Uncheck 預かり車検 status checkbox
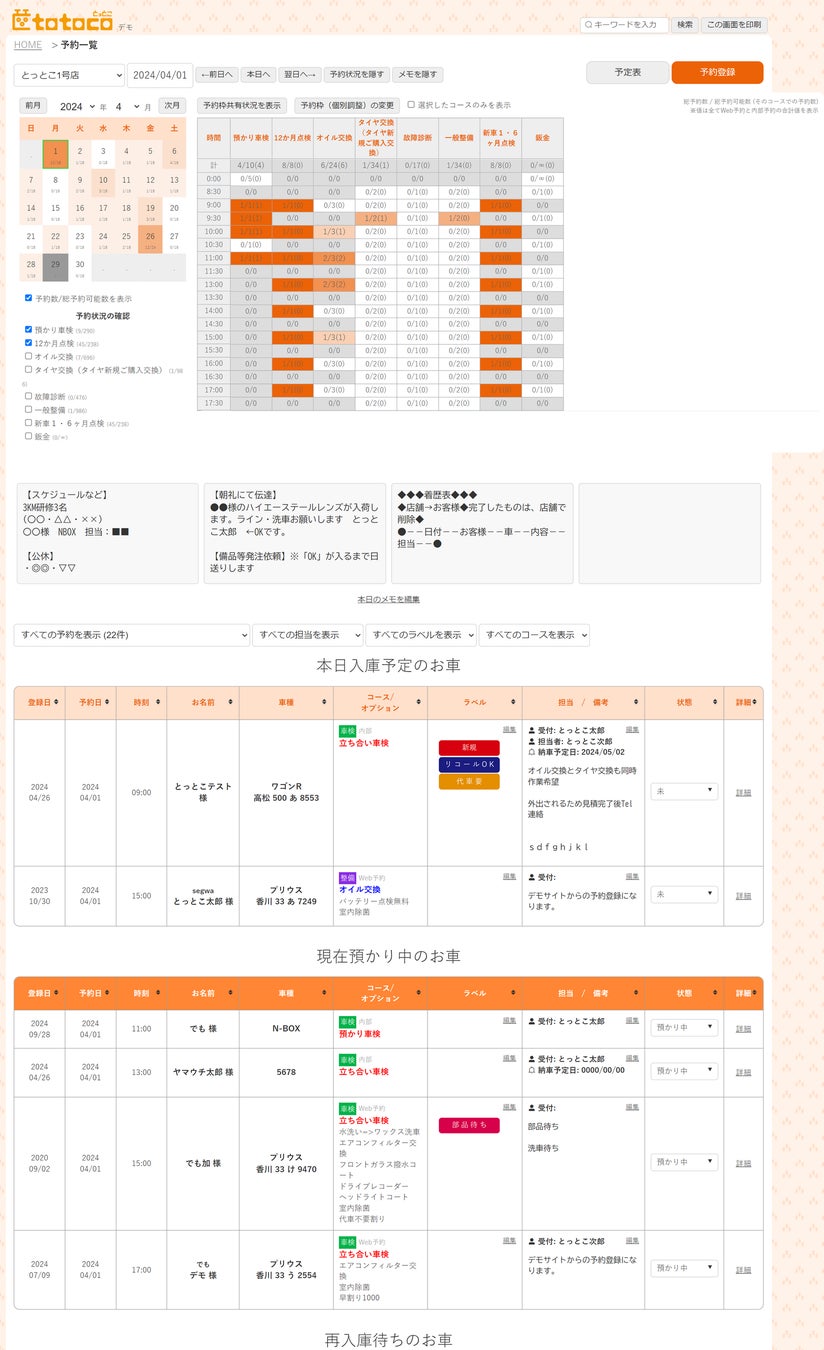 [x=28, y=329]
